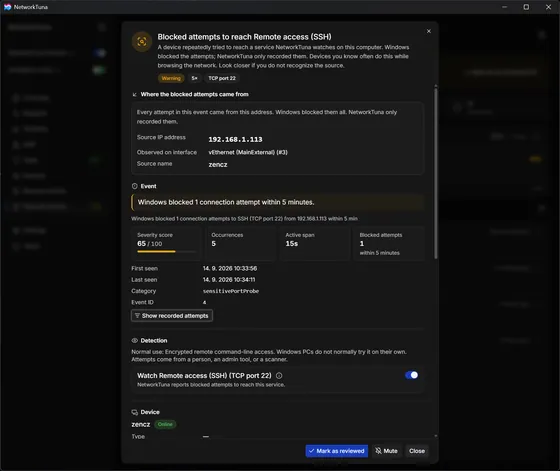Show recorded attempts

point(172,316)
